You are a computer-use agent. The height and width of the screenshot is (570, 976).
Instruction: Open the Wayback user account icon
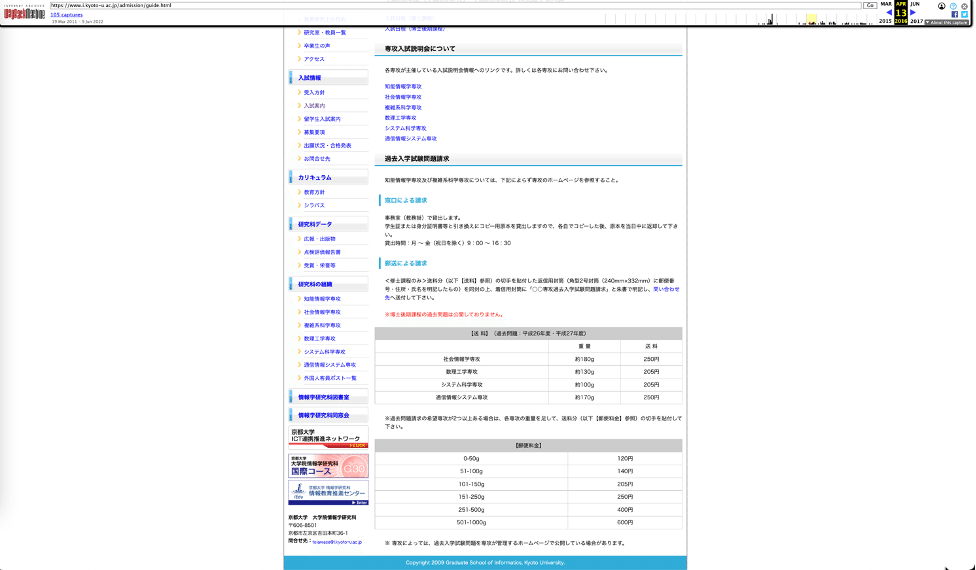942,6
